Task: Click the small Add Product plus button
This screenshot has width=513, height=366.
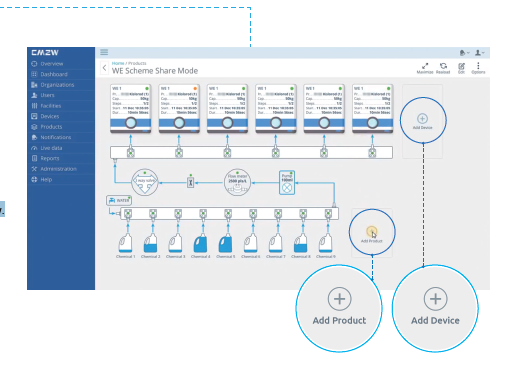Action: click(x=371, y=231)
